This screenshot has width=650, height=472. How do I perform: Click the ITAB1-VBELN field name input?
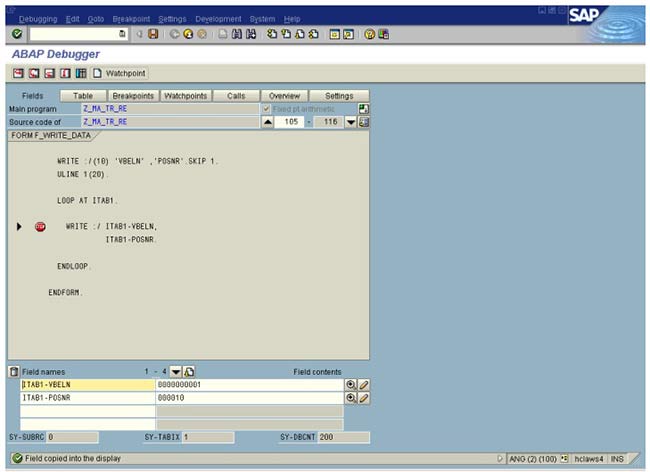(x=87, y=384)
